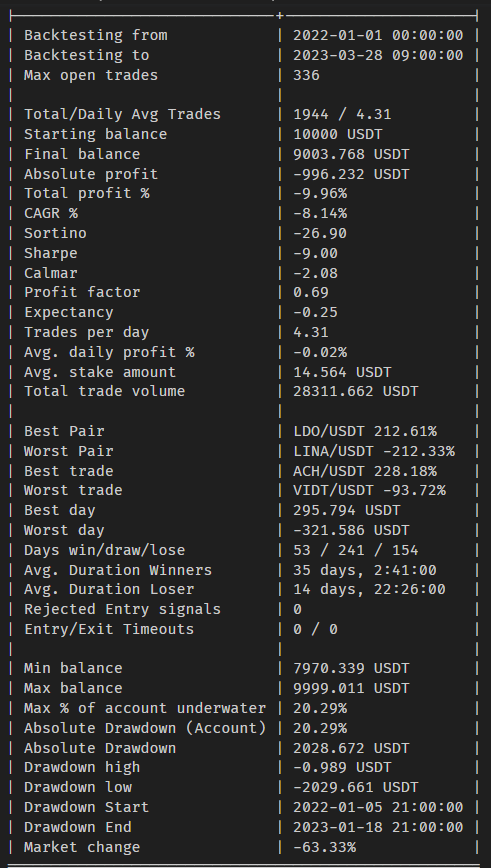The image size is (491, 868).
Task: Select the value '53 / 241 / 154'
Action: [355, 550]
